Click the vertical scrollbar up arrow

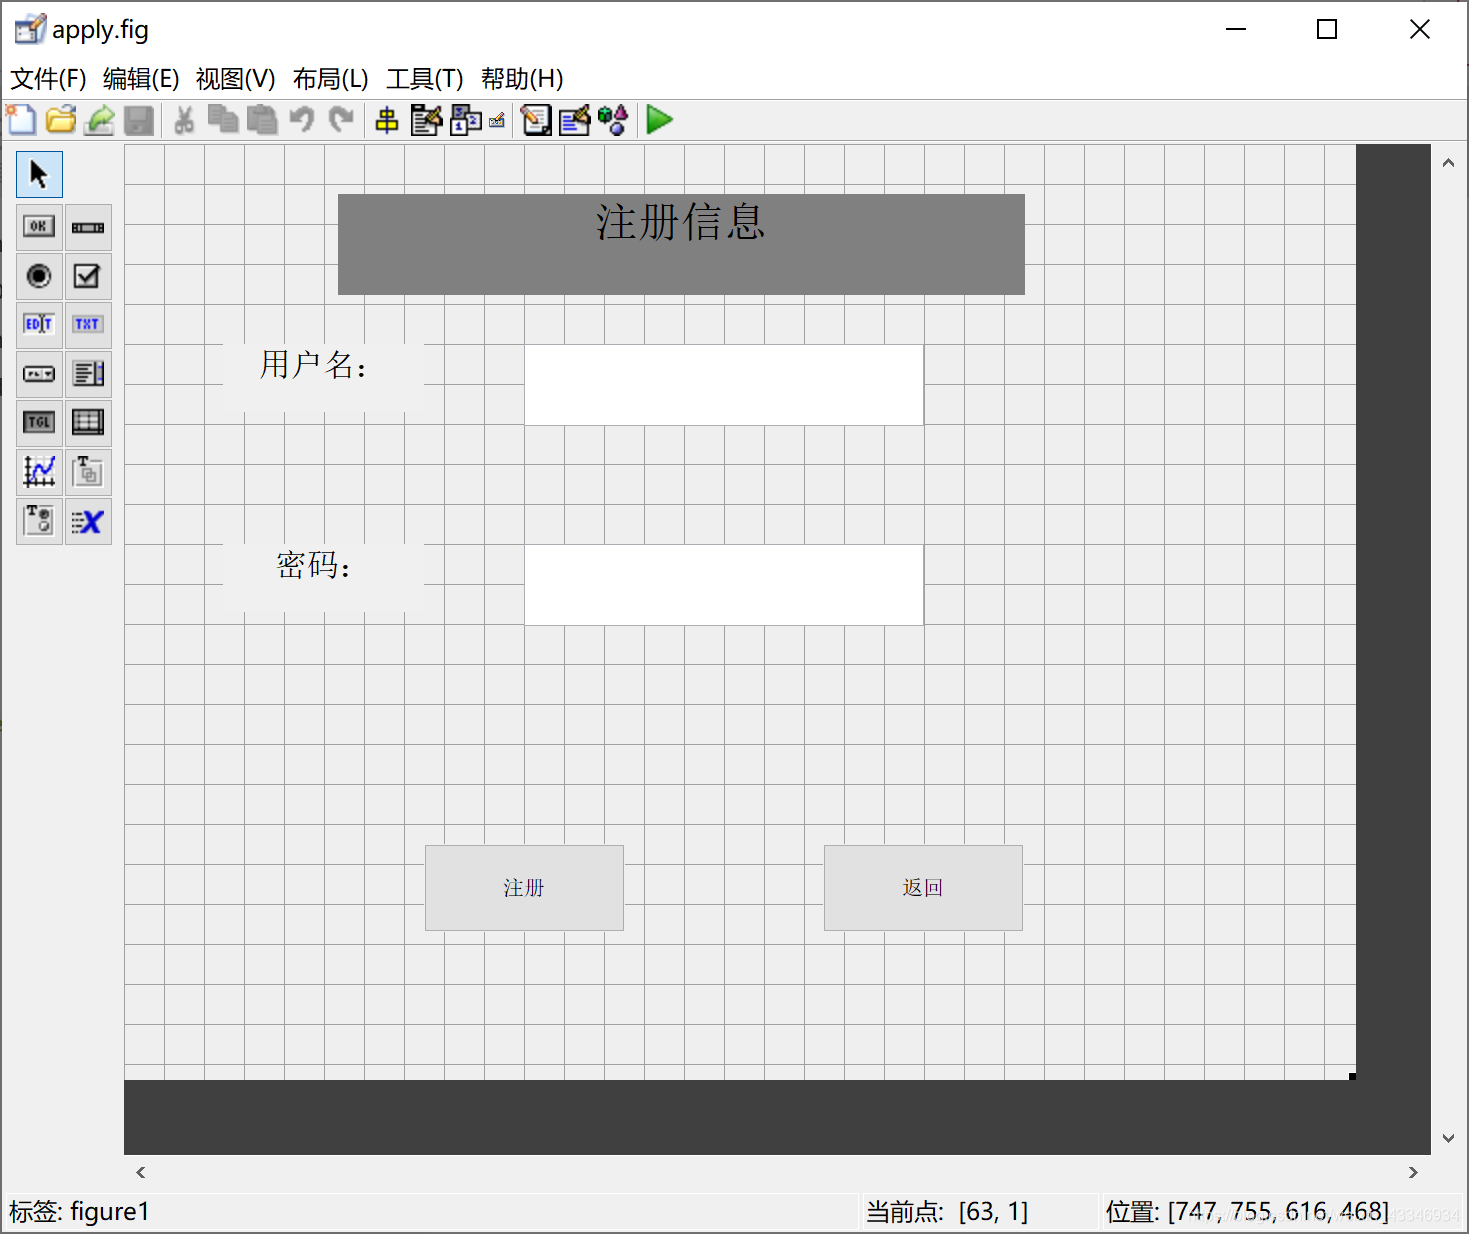(1448, 162)
